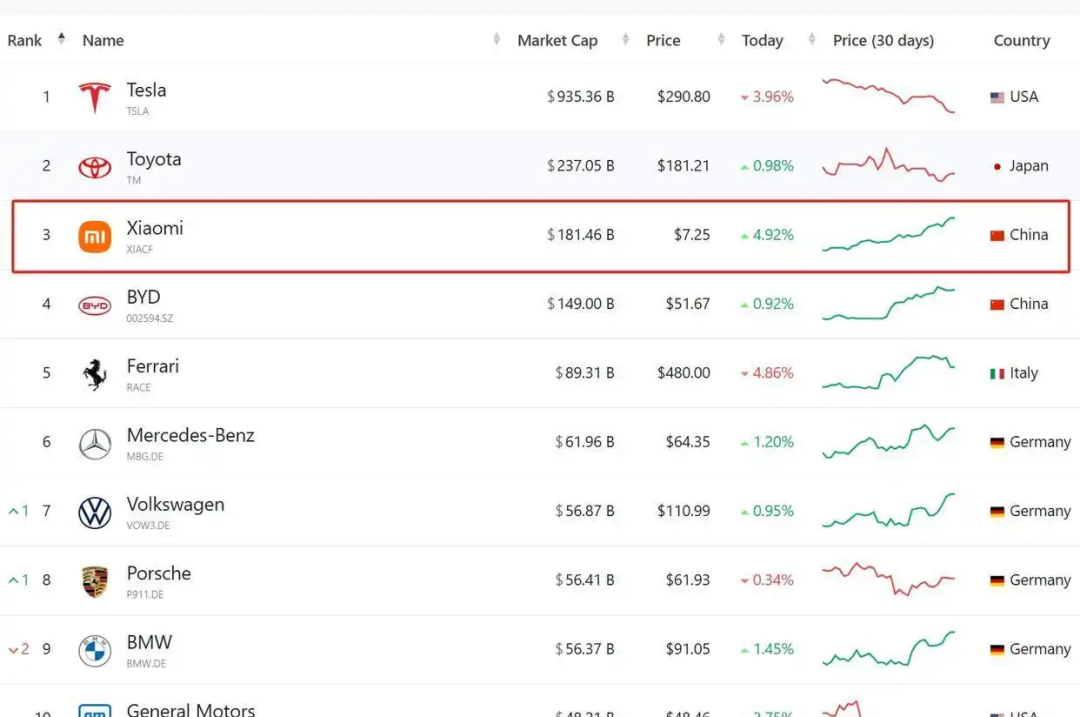Screen dimensions: 1080x717
Task: Click the USA flag in Tesla row
Action: (997, 97)
